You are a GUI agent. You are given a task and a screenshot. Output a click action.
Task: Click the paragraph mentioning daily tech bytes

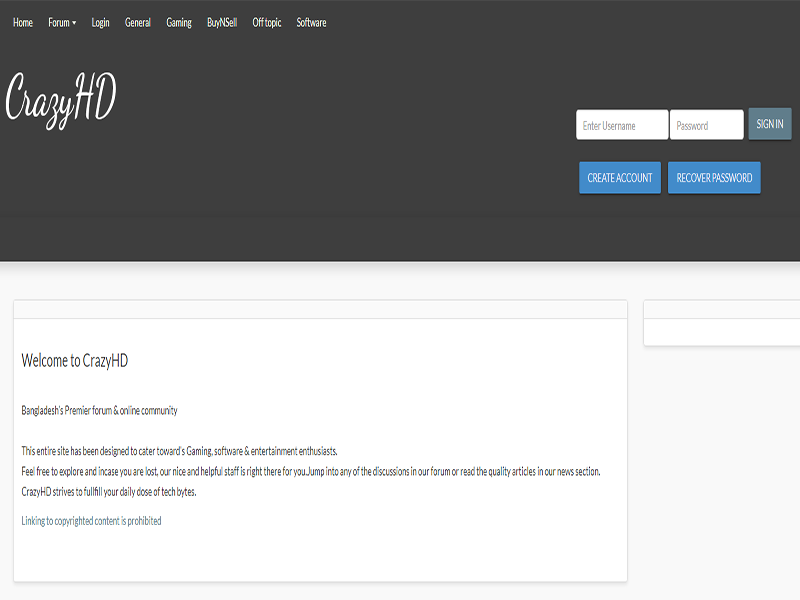point(109,492)
